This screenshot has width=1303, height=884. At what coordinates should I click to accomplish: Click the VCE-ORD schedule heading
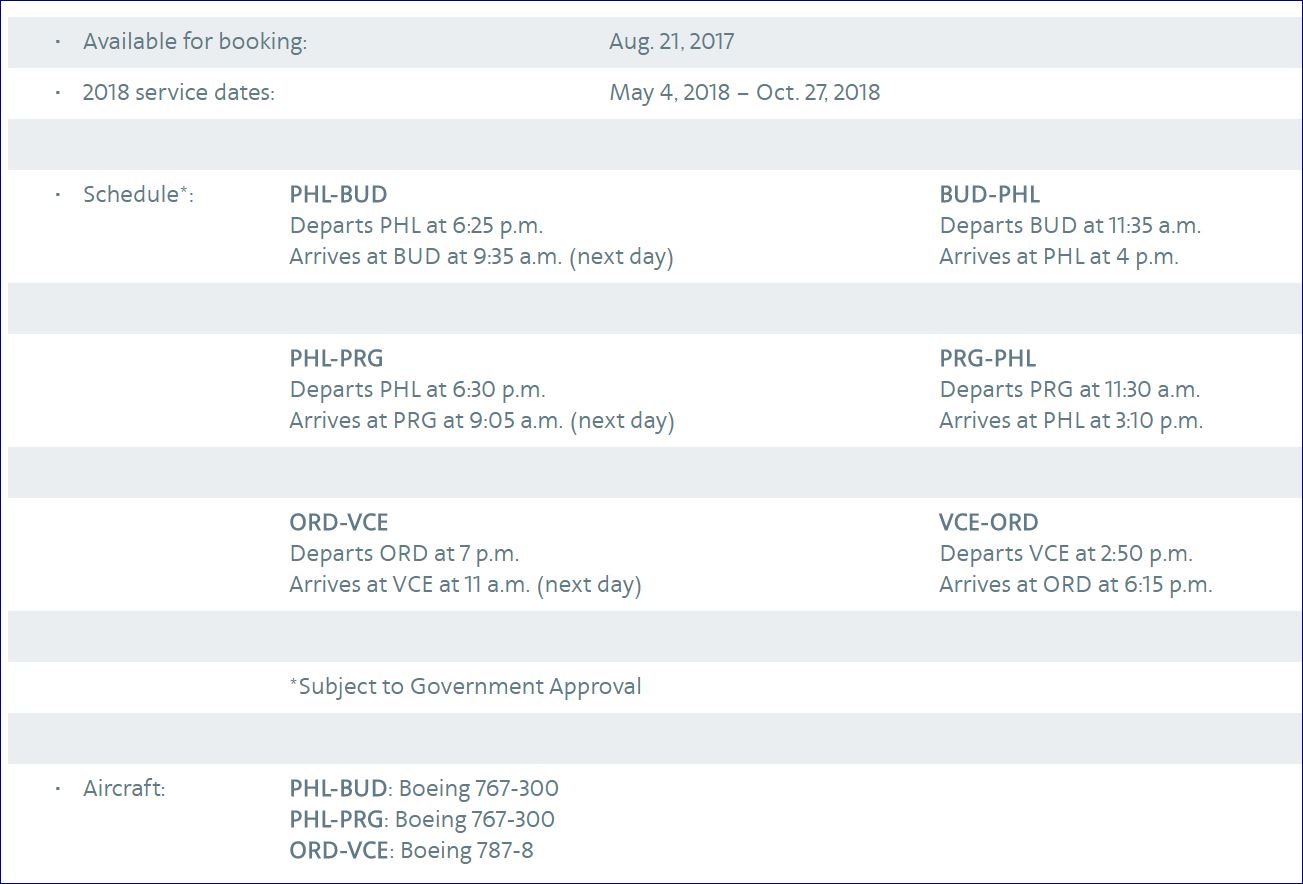tap(988, 523)
